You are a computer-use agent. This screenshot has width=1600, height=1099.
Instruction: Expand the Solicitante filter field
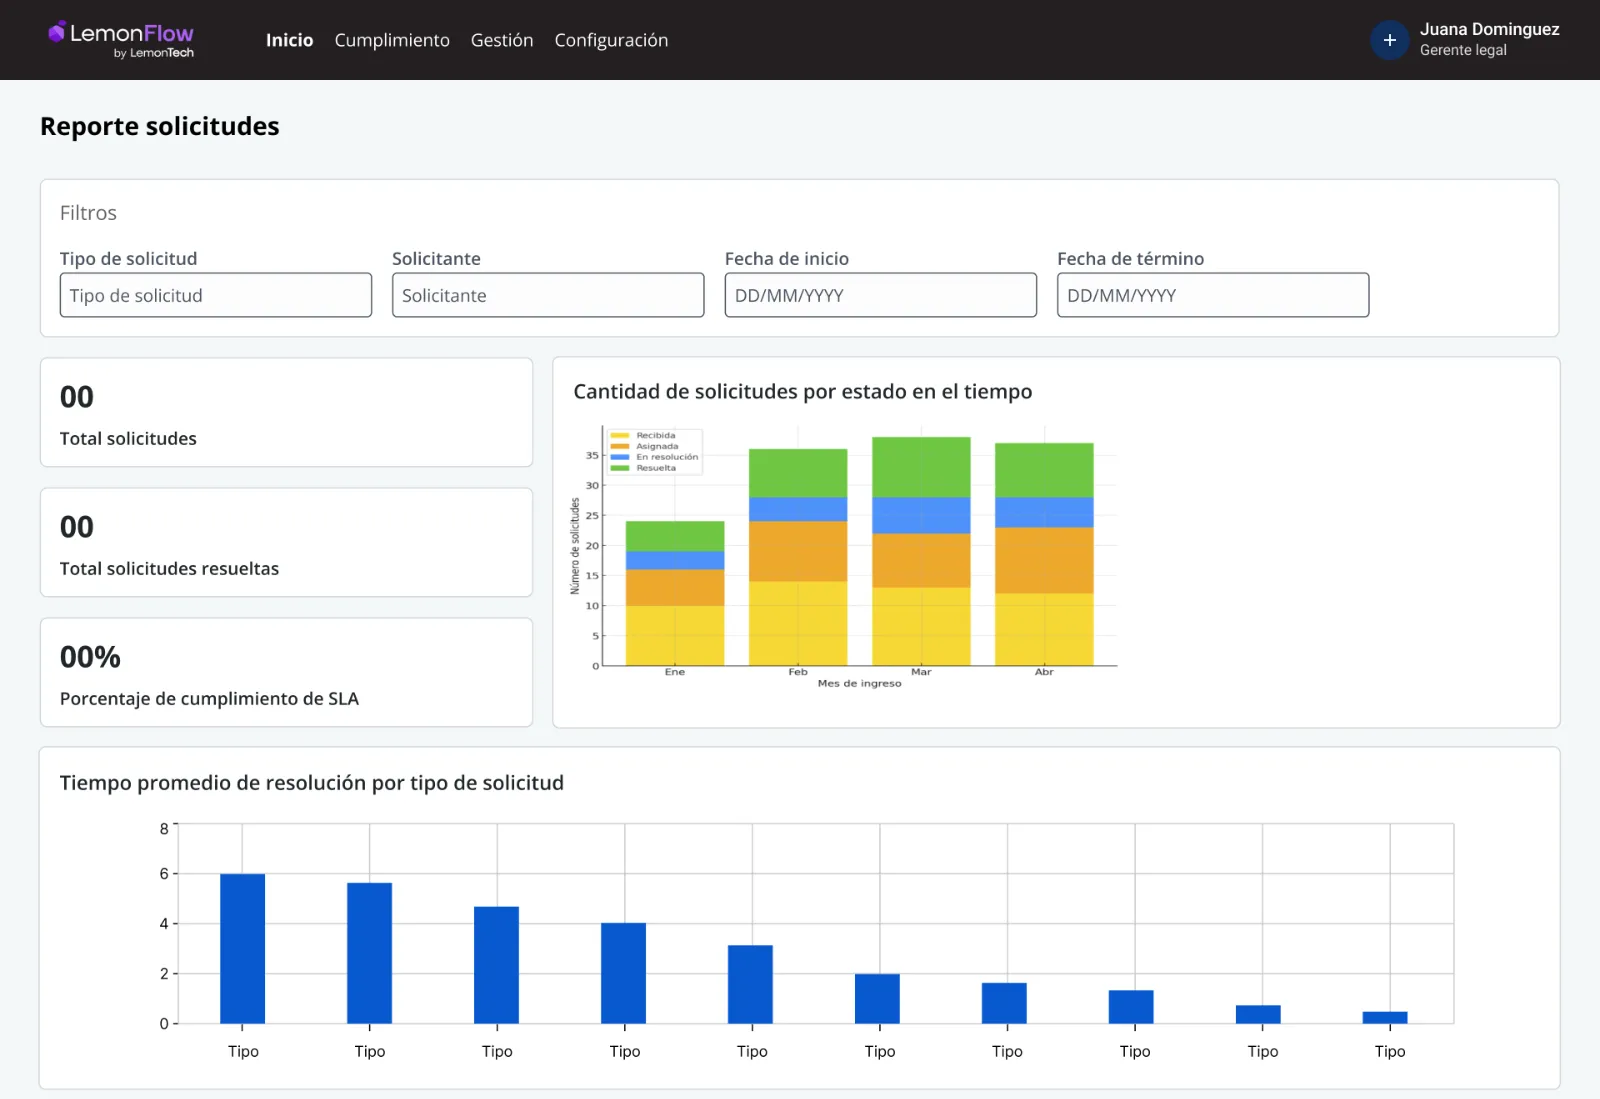tap(548, 295)
